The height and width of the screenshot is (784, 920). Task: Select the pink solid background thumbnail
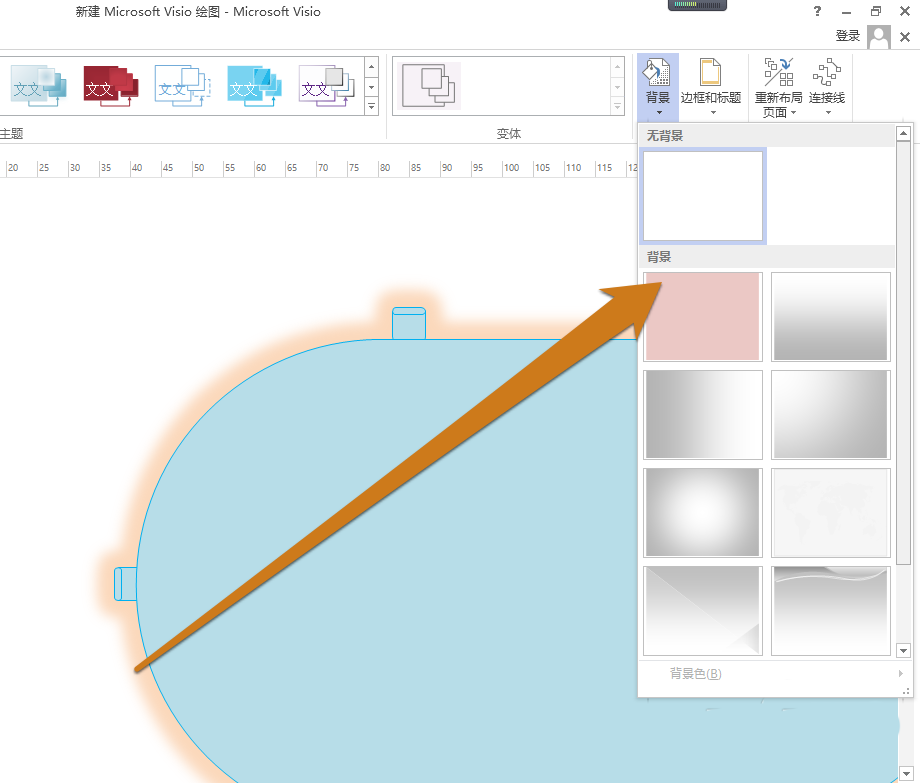(x=702, y=316)
